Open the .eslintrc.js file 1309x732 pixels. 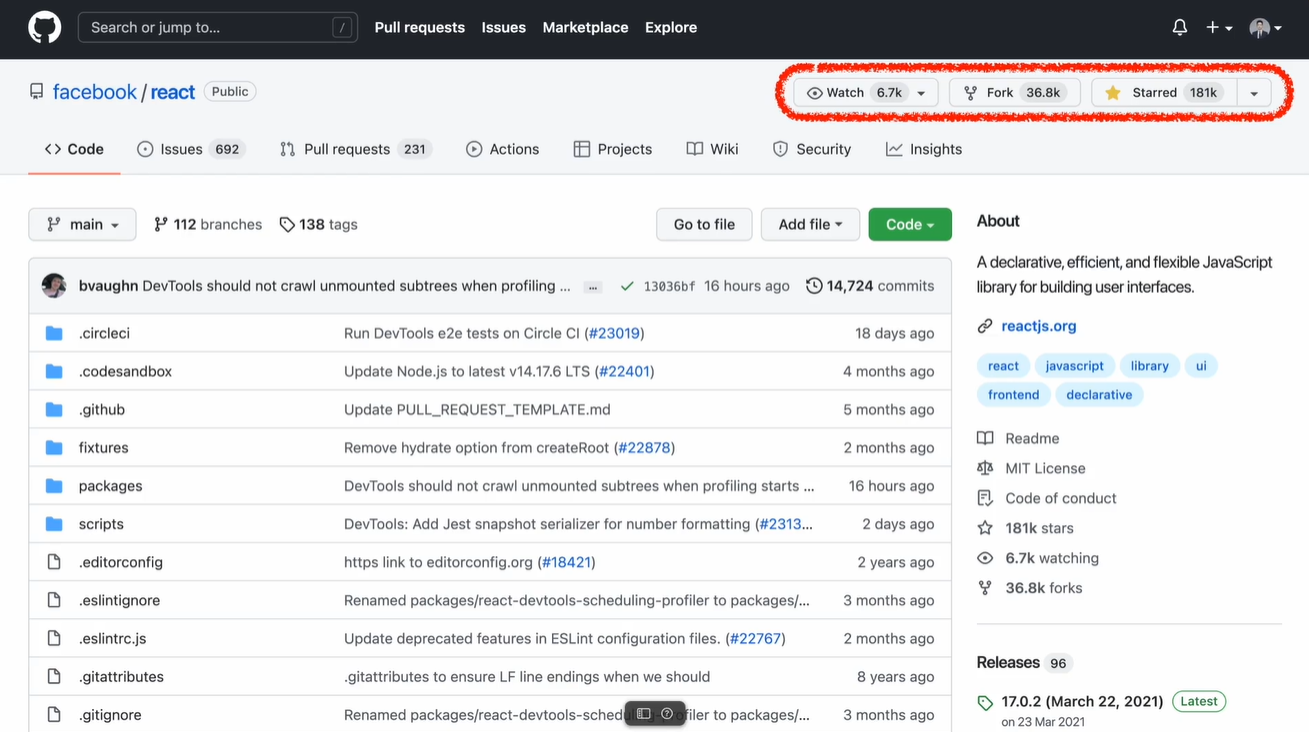113,638
